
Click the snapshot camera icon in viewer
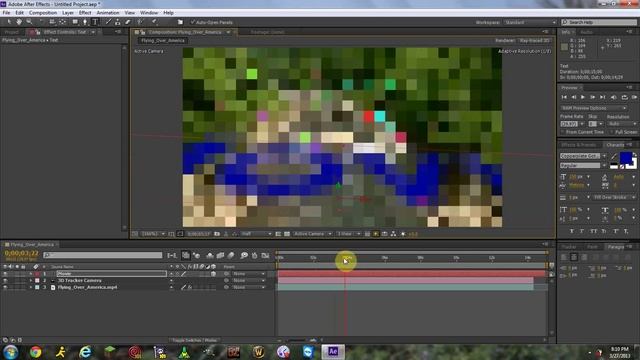click(x=217, y=234)
